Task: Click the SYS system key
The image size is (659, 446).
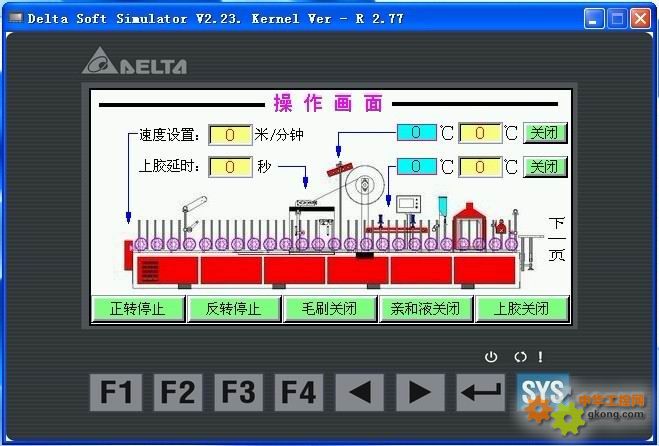Action: (x=543, y=392)
